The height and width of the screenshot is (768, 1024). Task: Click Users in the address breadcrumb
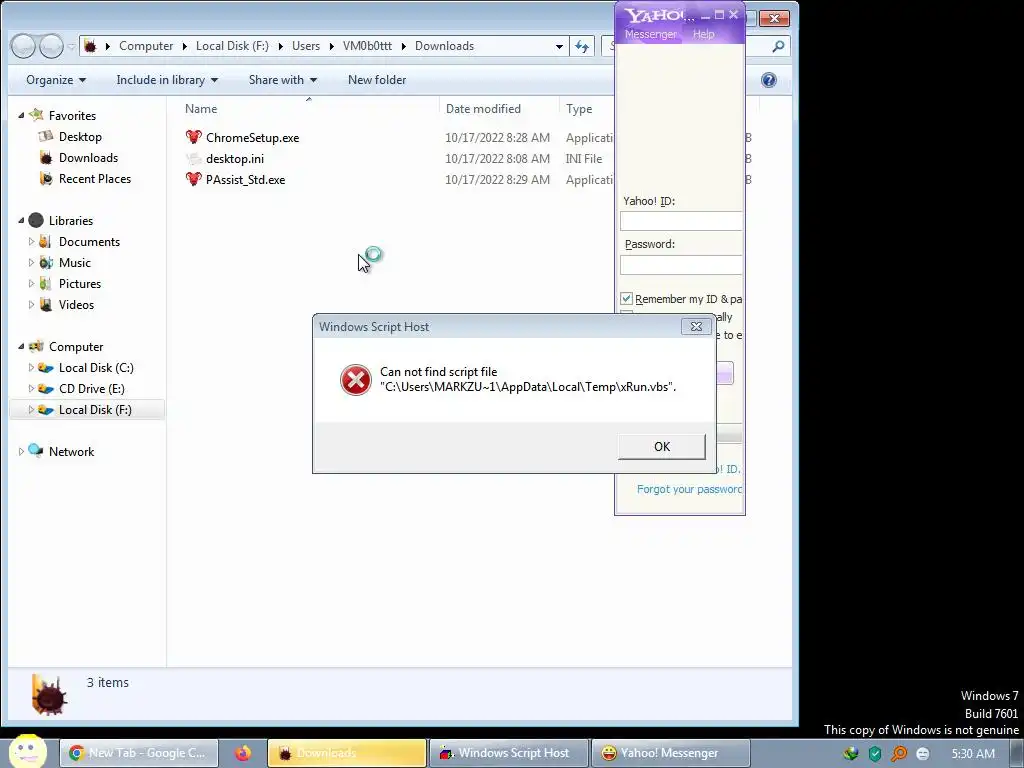tap(306, 46)
